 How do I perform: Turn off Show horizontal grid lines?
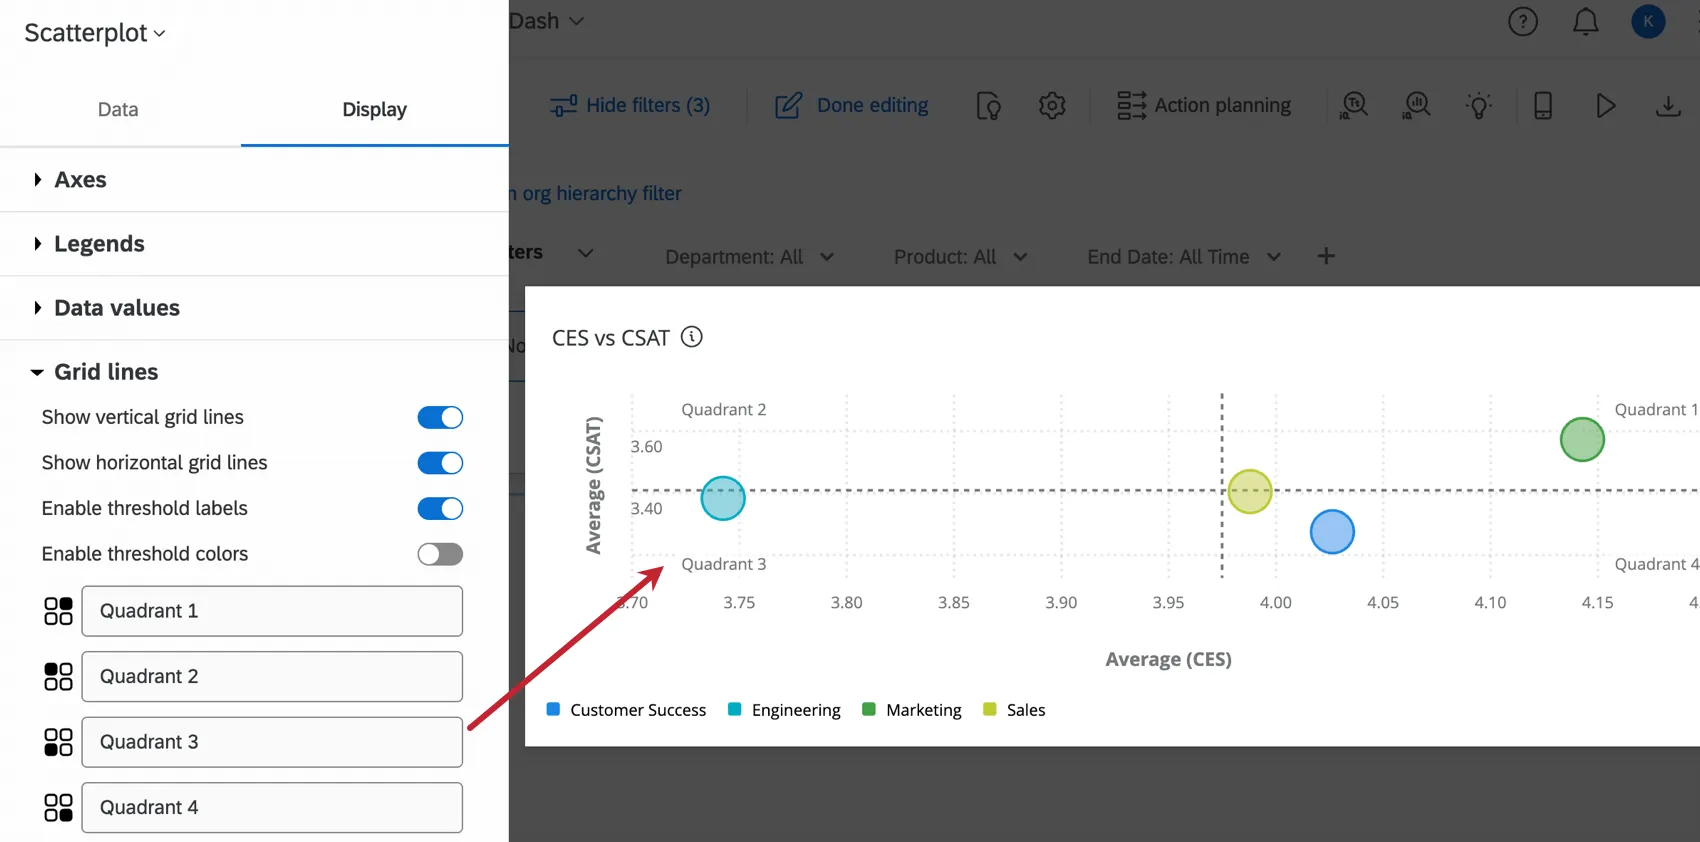pos(440,463)
